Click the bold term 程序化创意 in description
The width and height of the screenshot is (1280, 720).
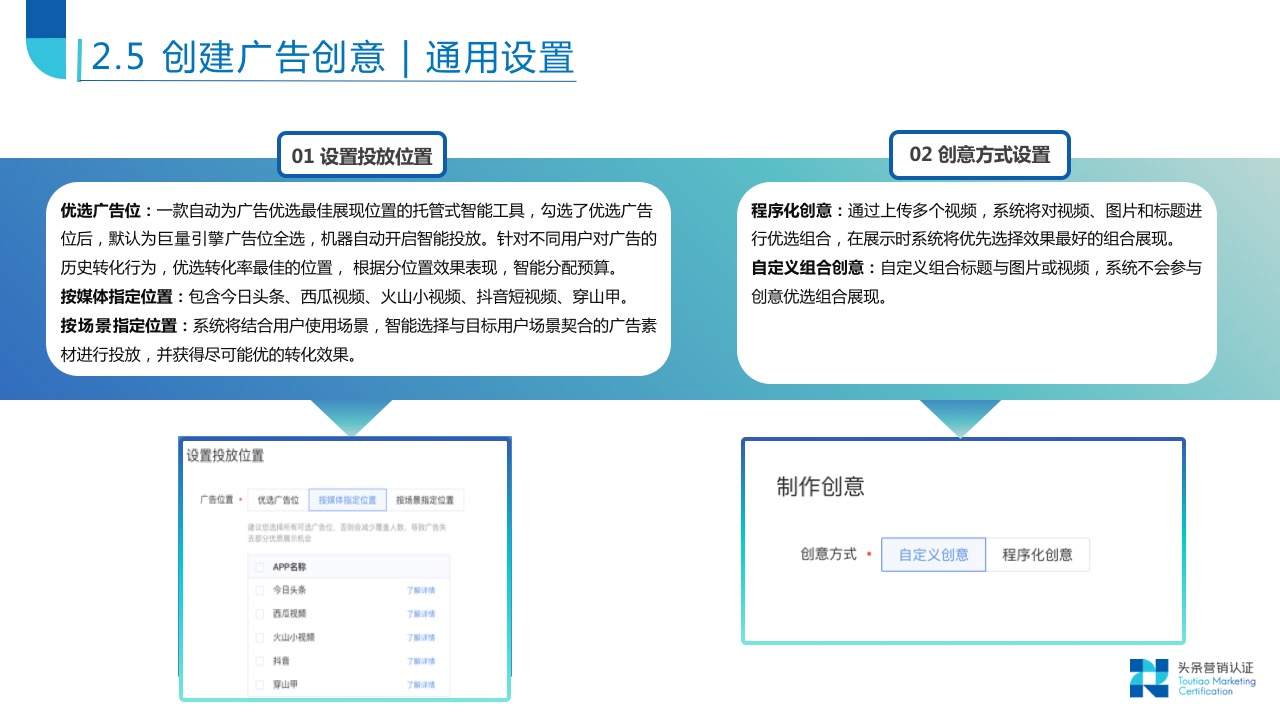tap(792, 211)
